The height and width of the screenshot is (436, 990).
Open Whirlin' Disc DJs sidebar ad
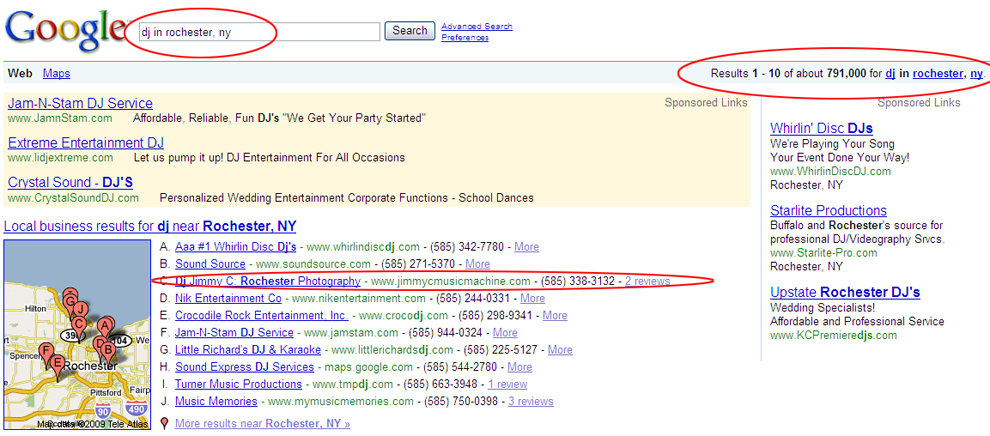(x=821, y=128)
